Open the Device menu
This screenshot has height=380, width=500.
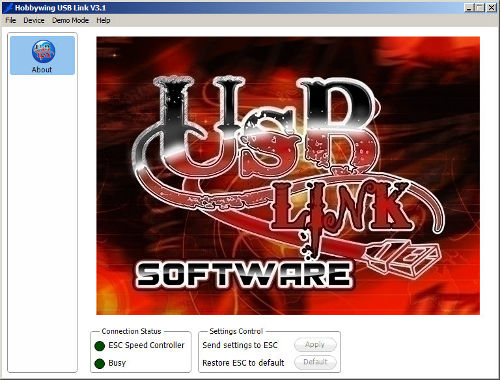point(34,20)
